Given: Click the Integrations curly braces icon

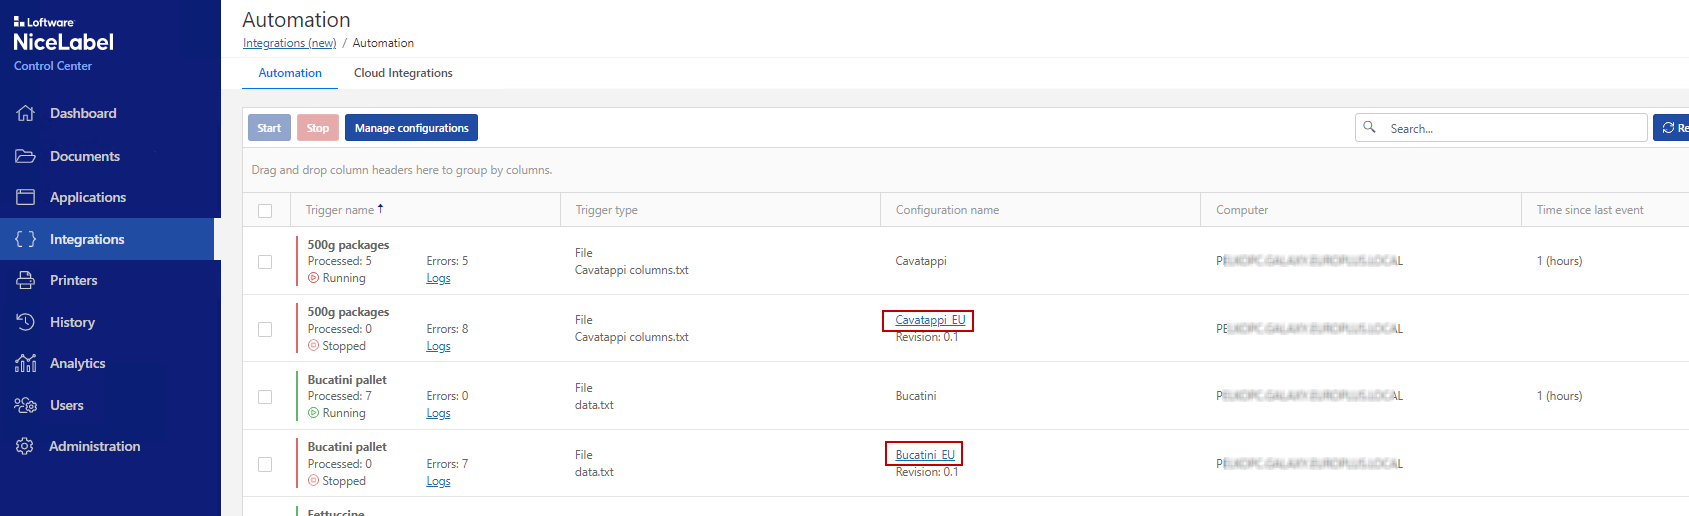Looking at the screenshot, I should 26,239.
